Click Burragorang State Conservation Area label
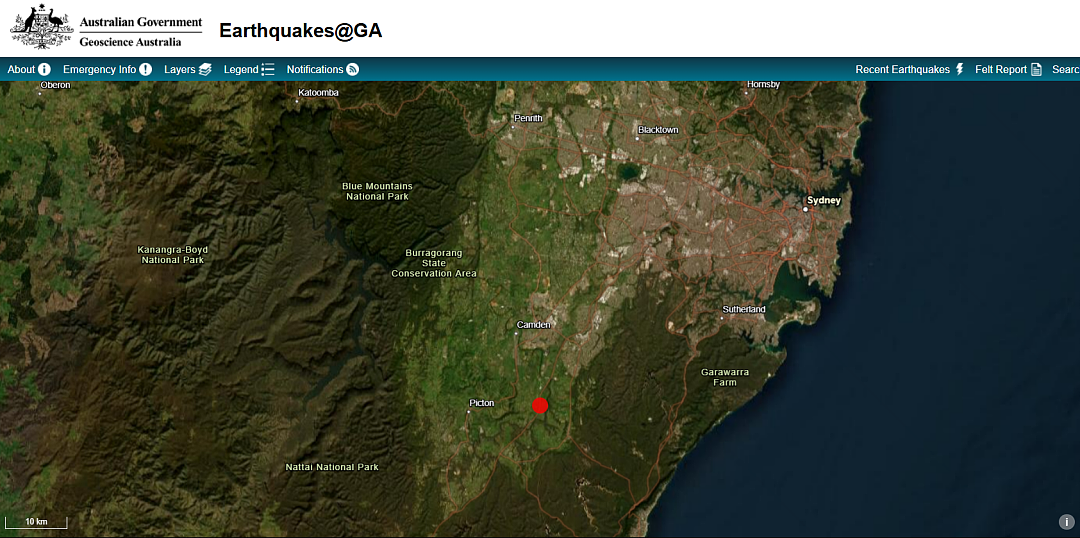Screen dimensions: 1080x538 point(434,263)
